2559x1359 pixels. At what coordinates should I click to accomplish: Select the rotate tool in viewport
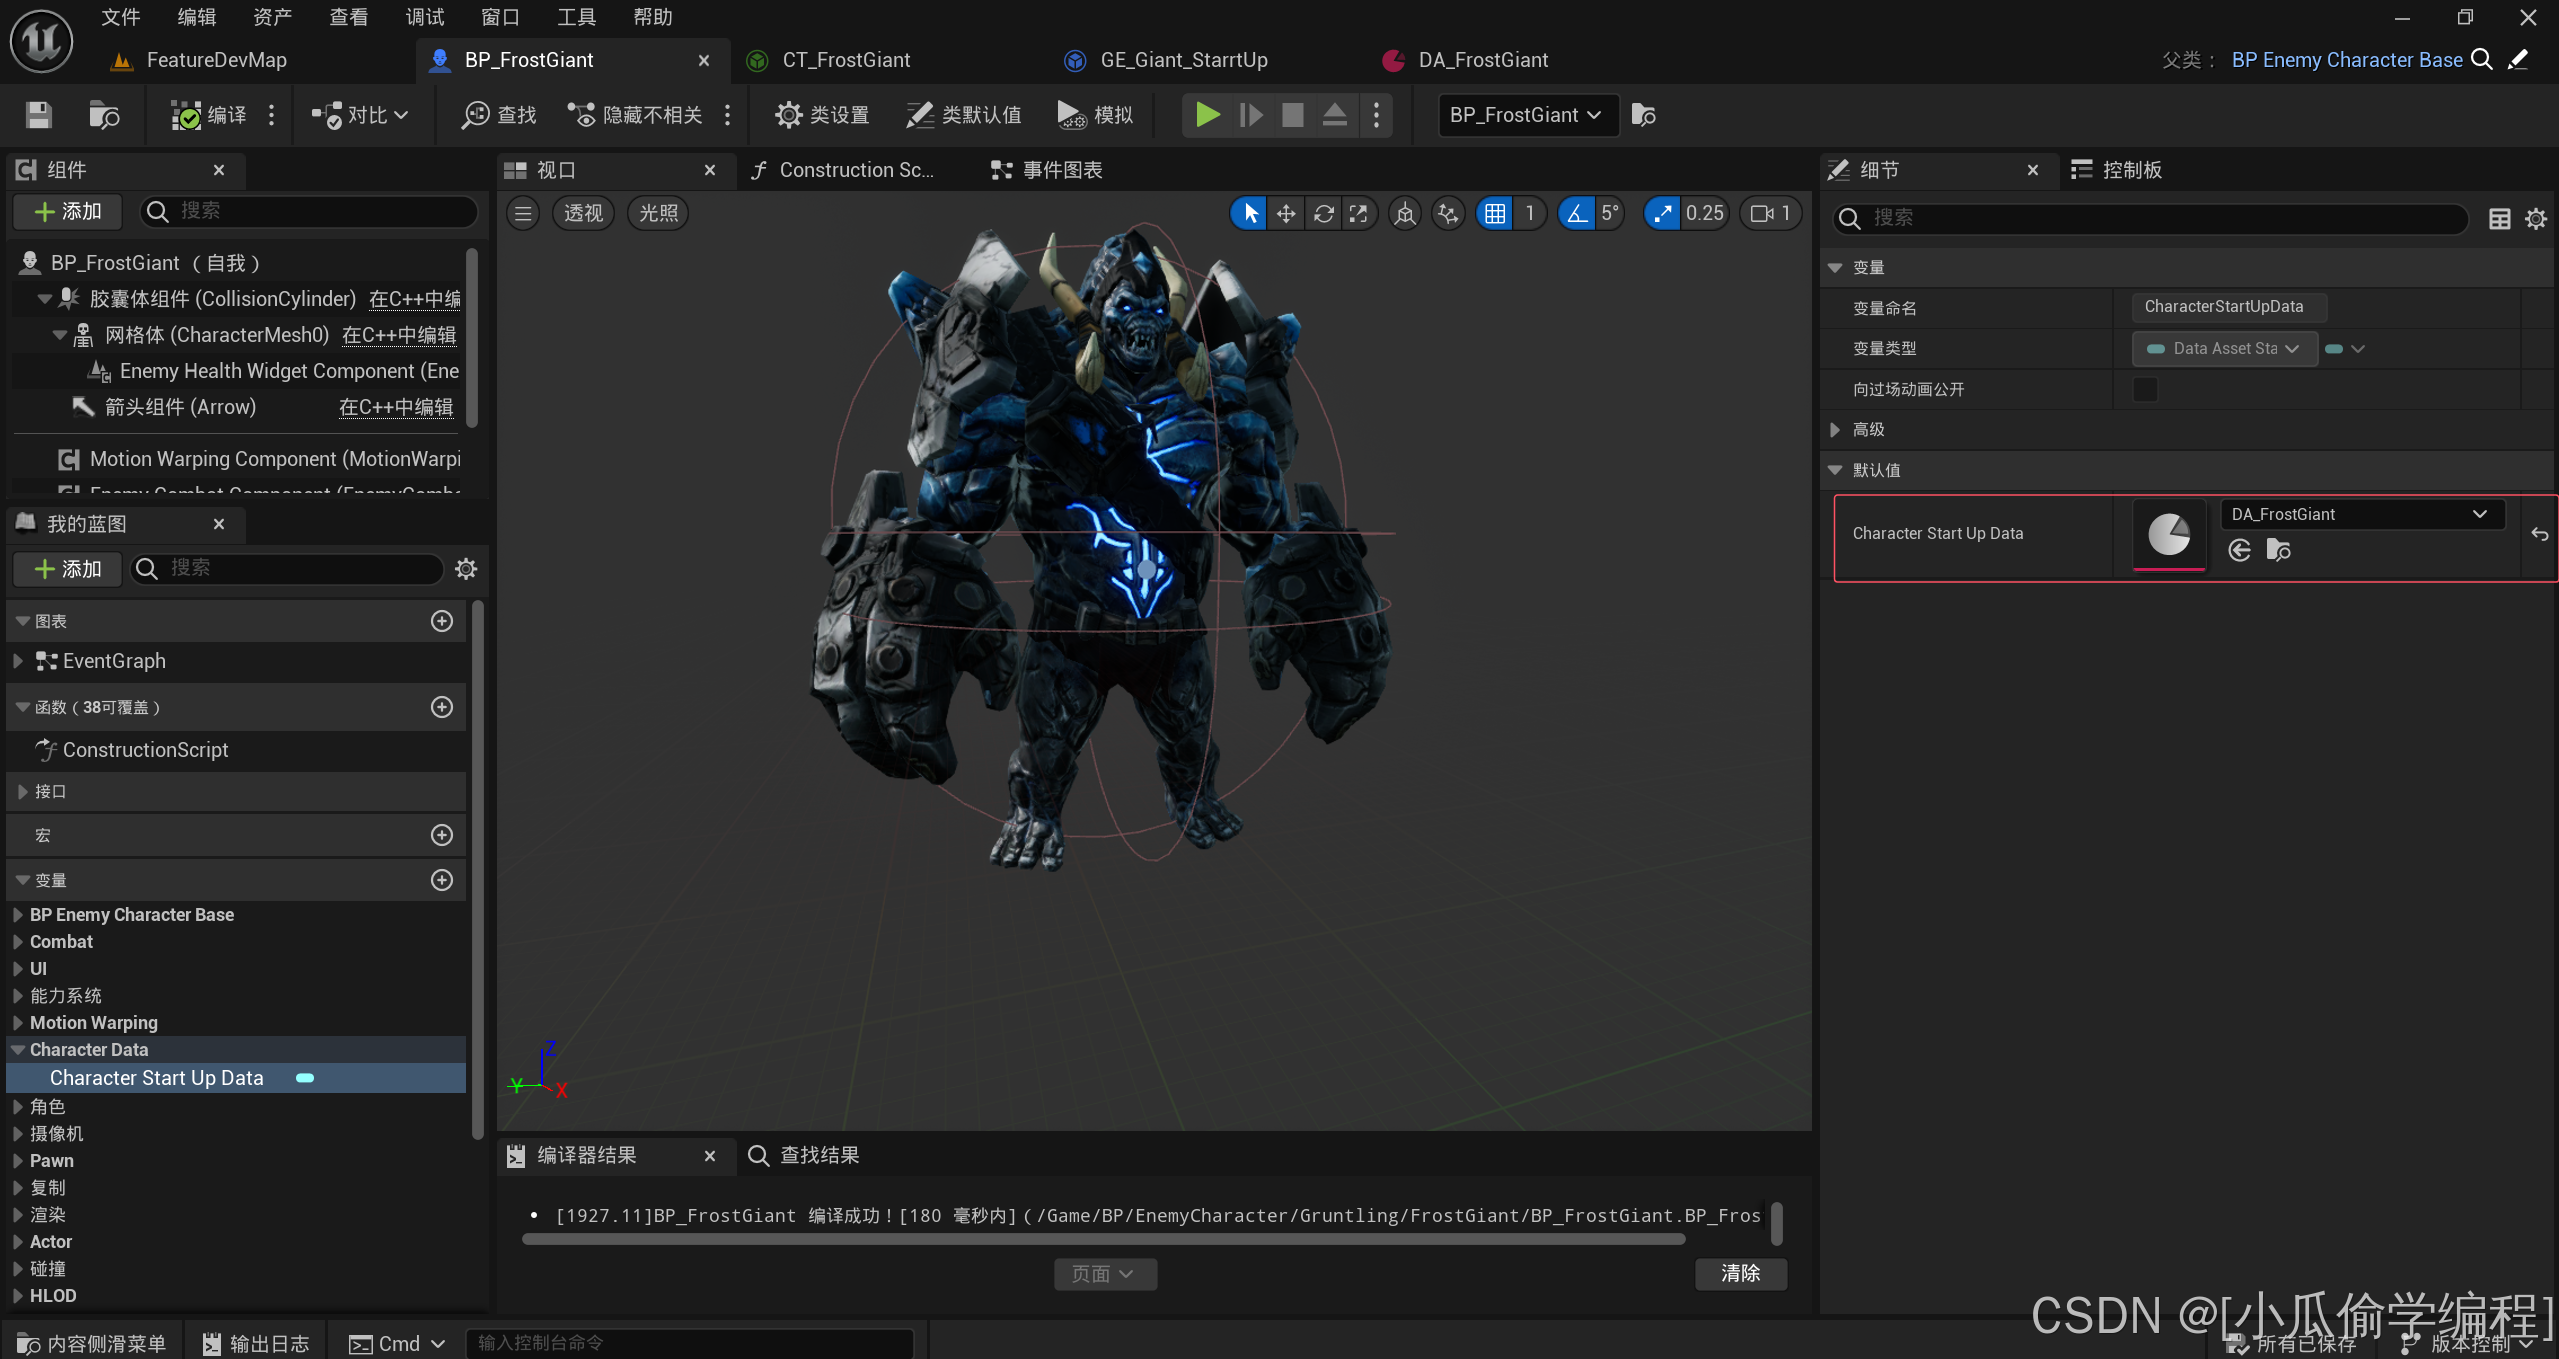1323,213
